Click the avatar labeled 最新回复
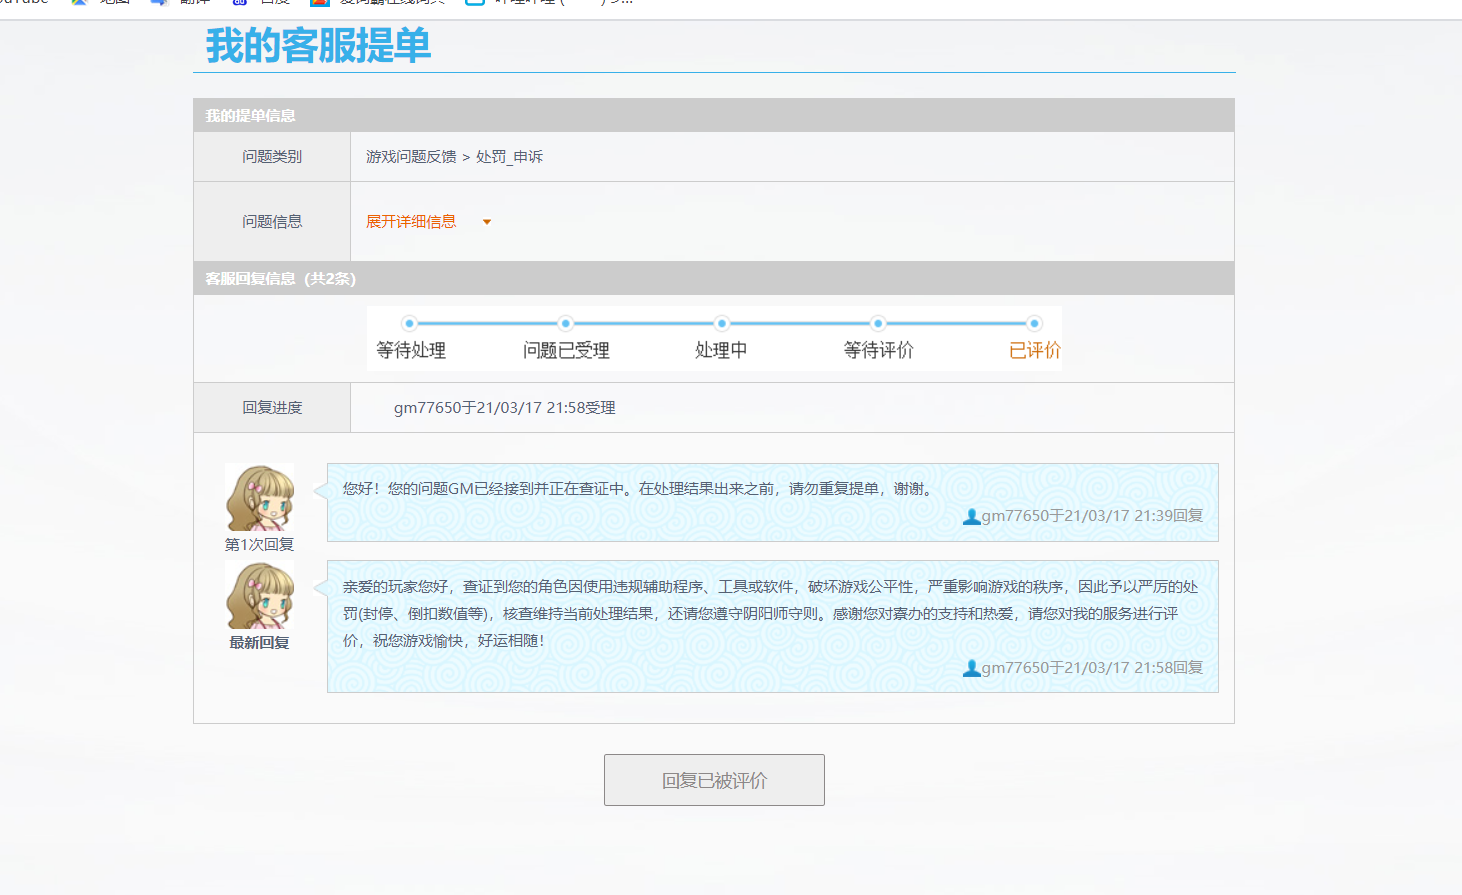This screenshot has height=895, width=1462. coord(260,595)
